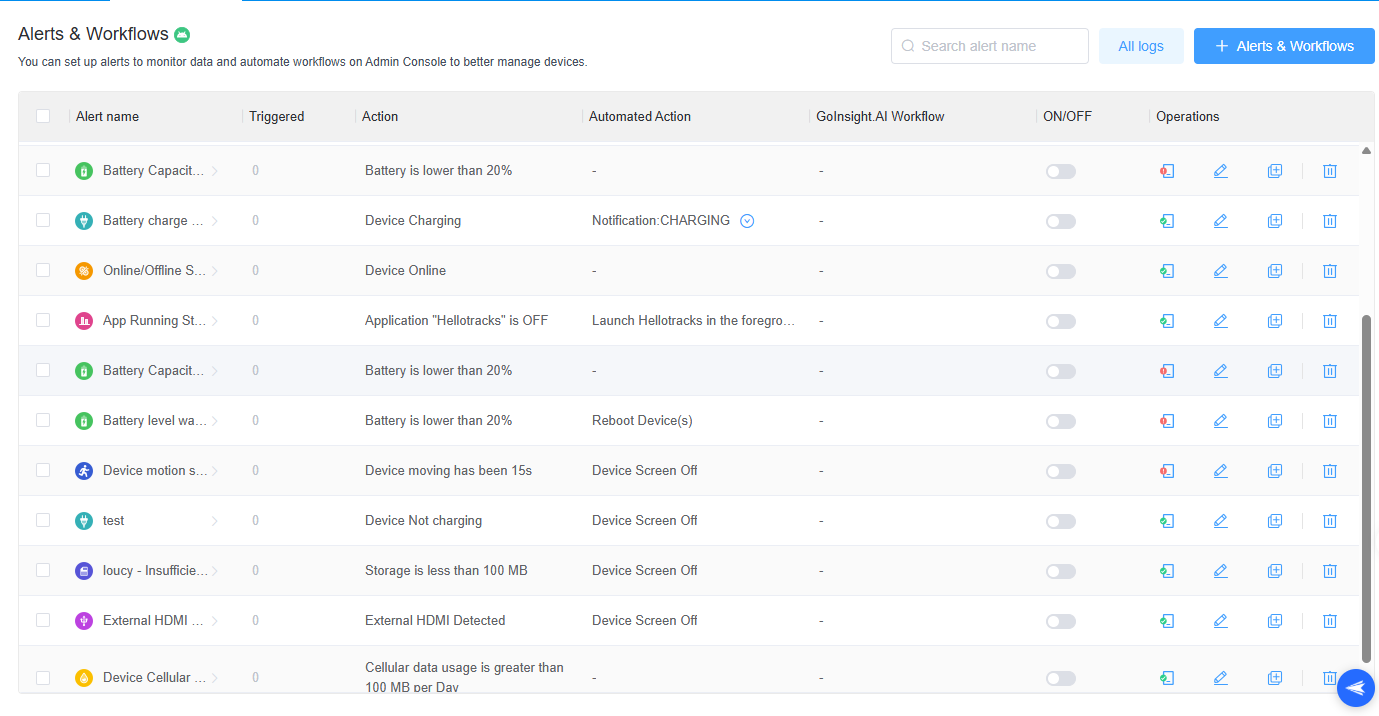This screenshot has width=1379, height=716.
Task: Duplicate the Battery charge alert
Action: coord(1274,221)
